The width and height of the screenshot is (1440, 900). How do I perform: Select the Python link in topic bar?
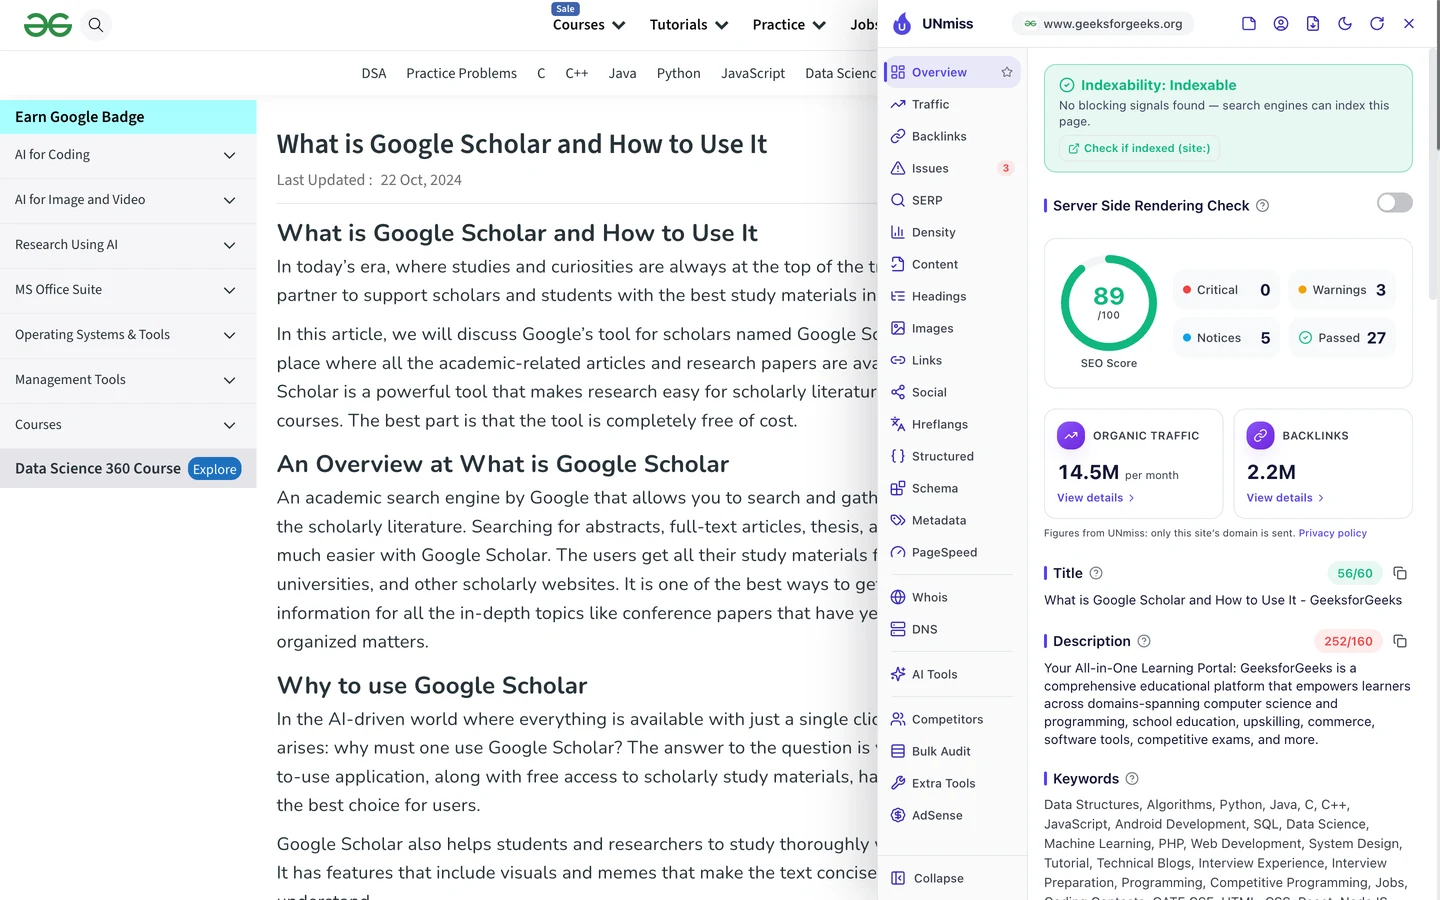678,73
